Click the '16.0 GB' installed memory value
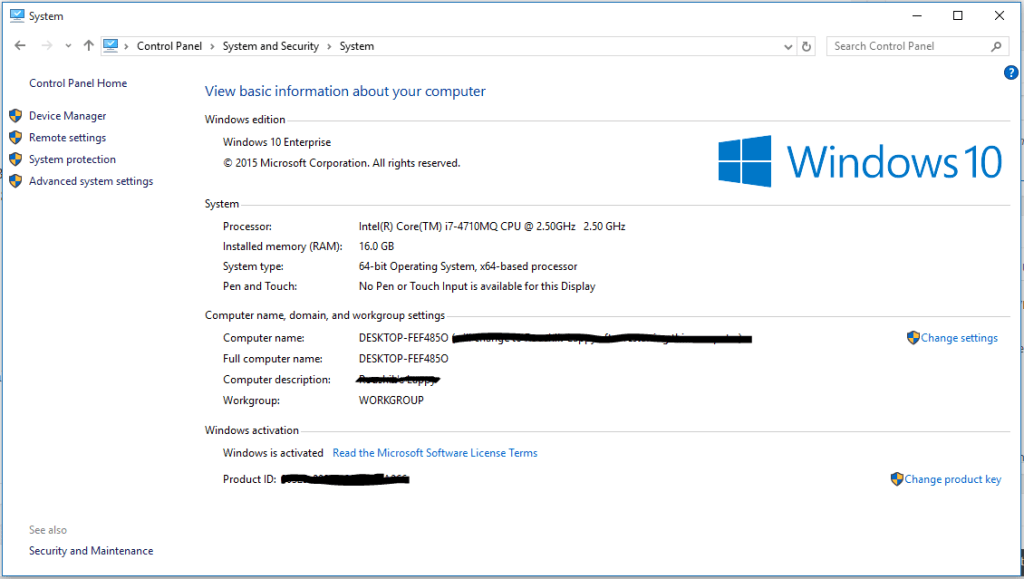The width and height of the screenshot is (1024, 579). [x=376, y=246]
